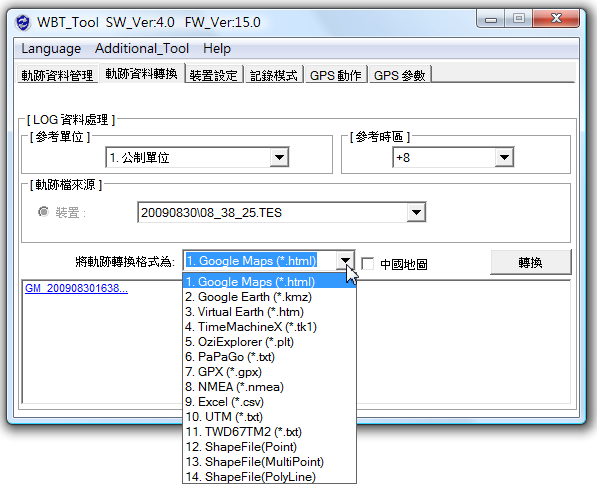Pick 7. GPX (*.gpx) format

click(x=270, y=371)
